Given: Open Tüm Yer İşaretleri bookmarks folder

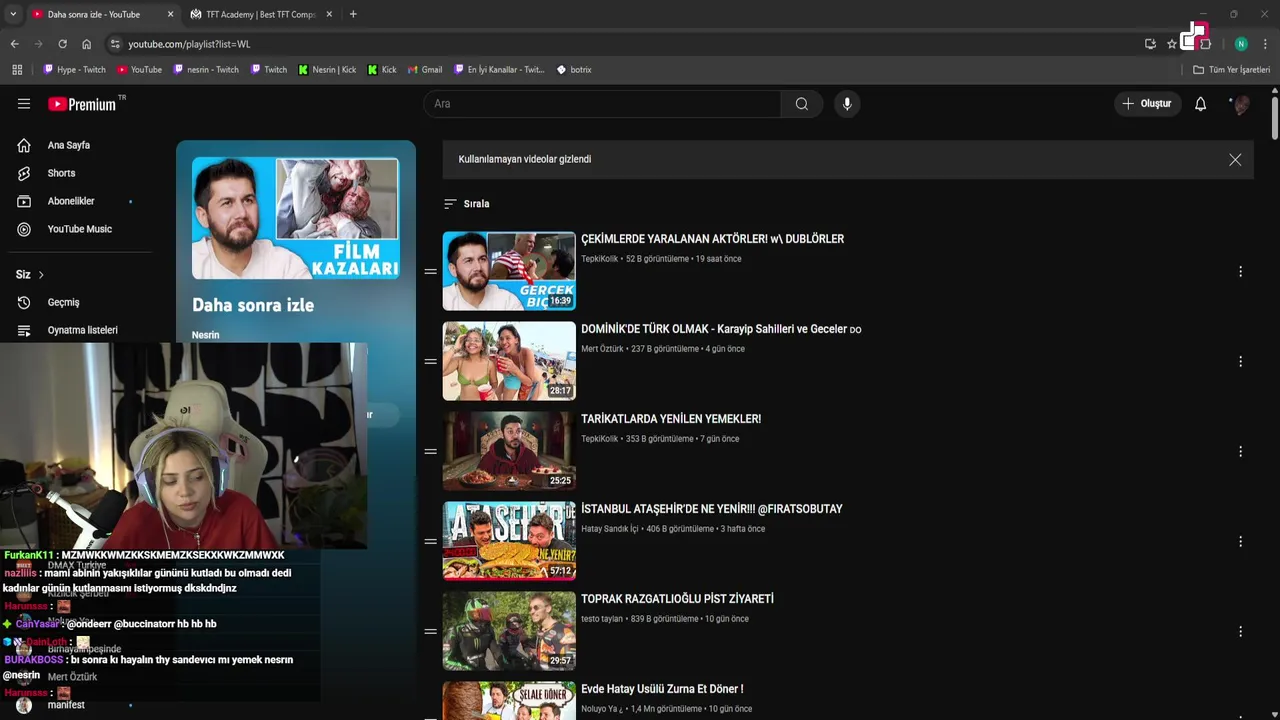Looking at the screenshot, I should [1232, 70].
